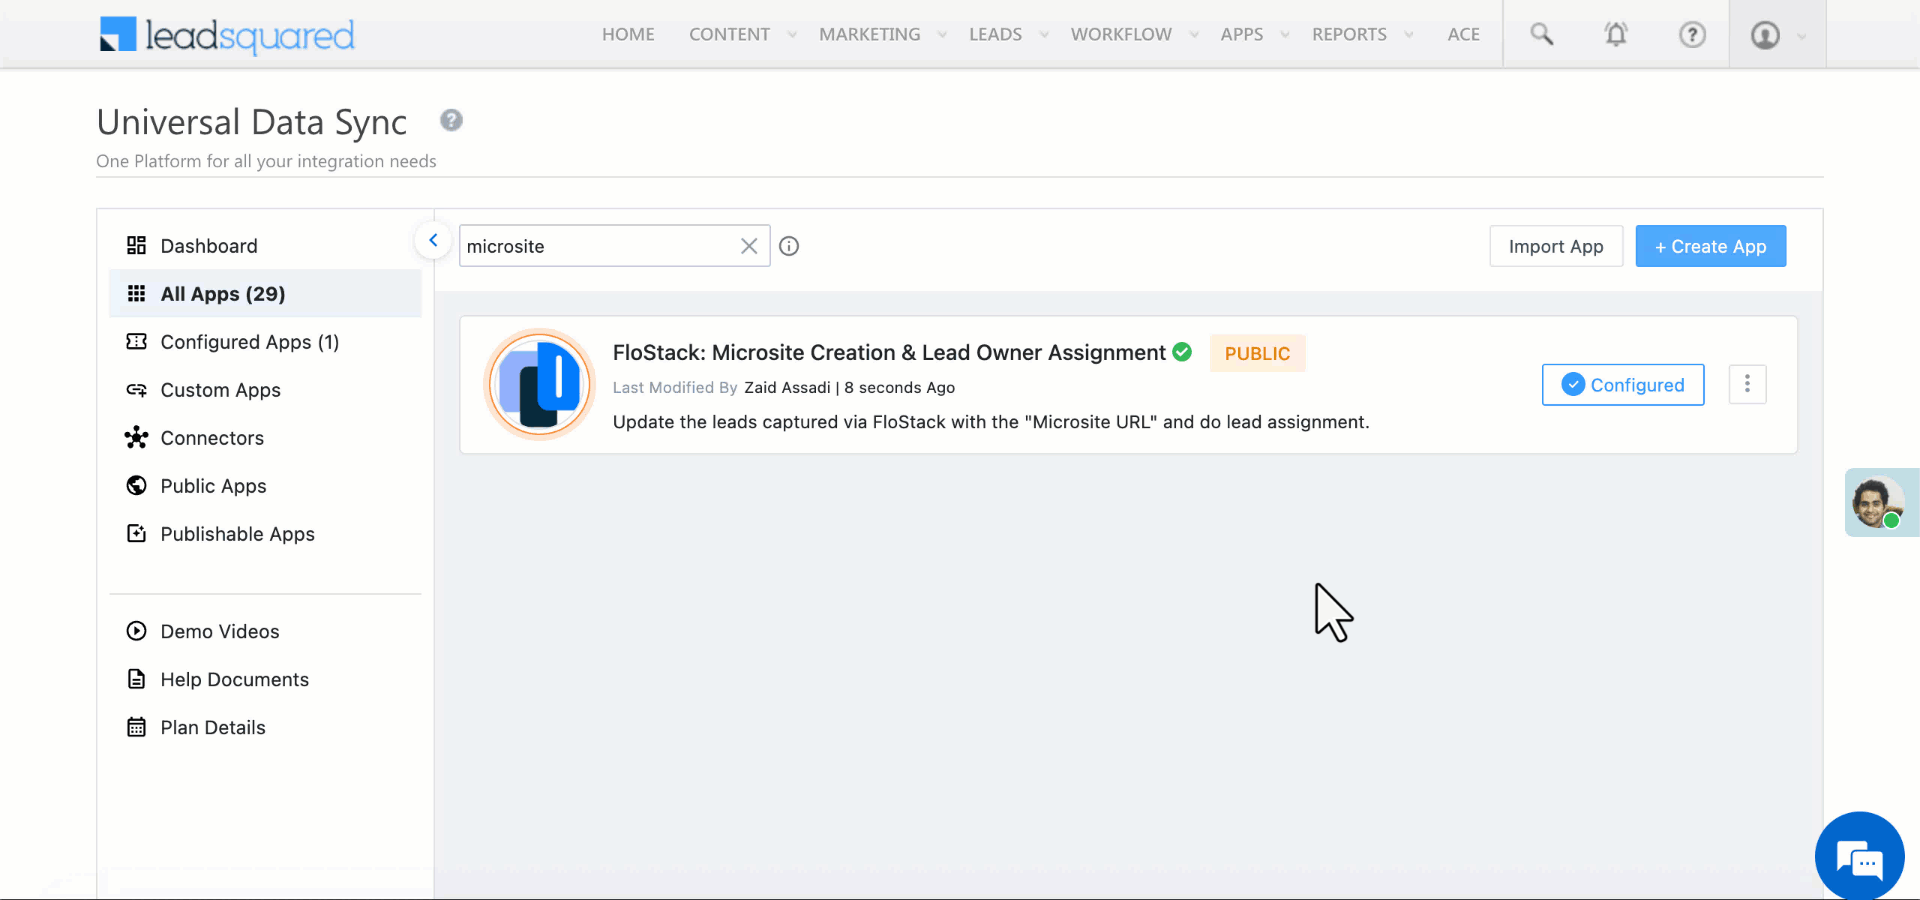The width and height of the screenshot is (1920, 900).
Task: Collapse the sidebar with the left arrow
Action: point(433,240)
